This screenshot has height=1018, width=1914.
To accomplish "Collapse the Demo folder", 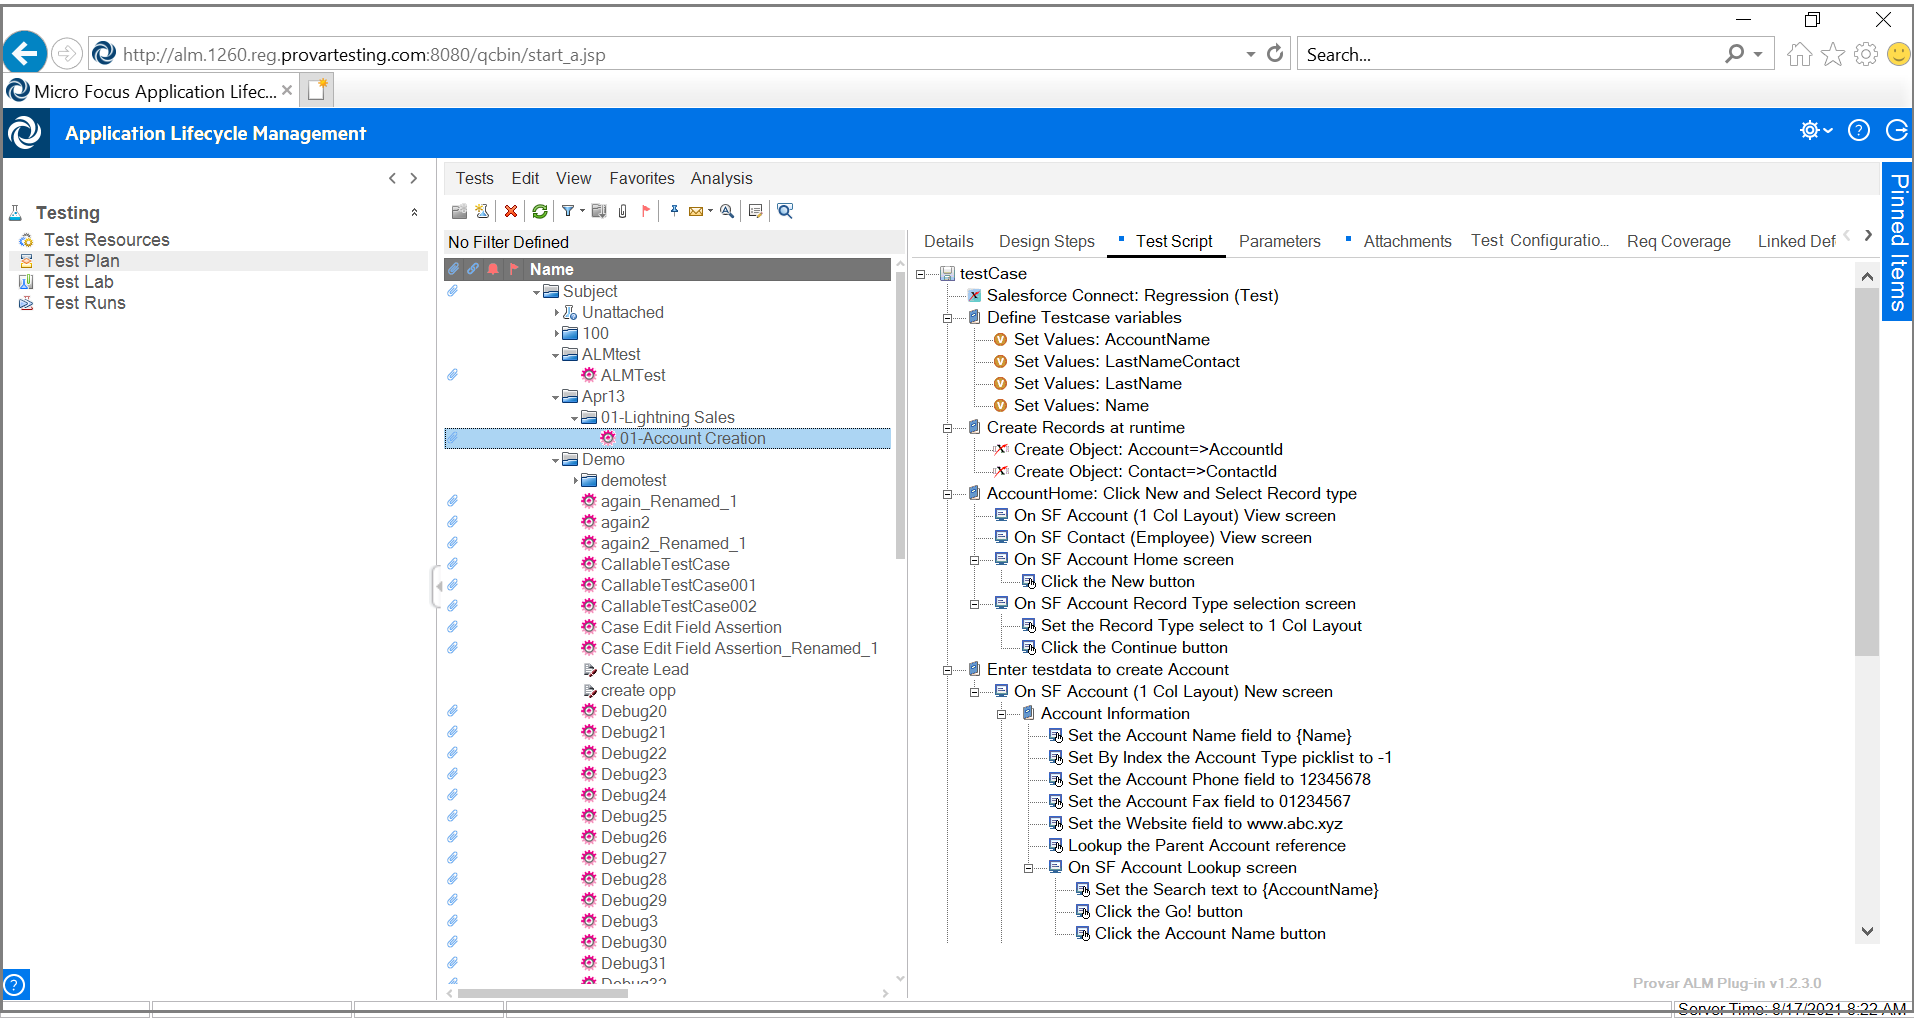I will pos(556,461).
